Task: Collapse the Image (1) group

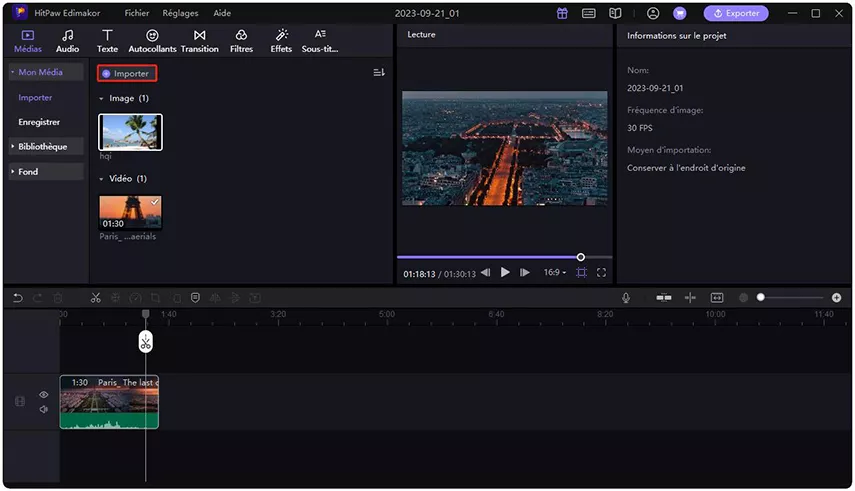Action: tap(101, 99)
